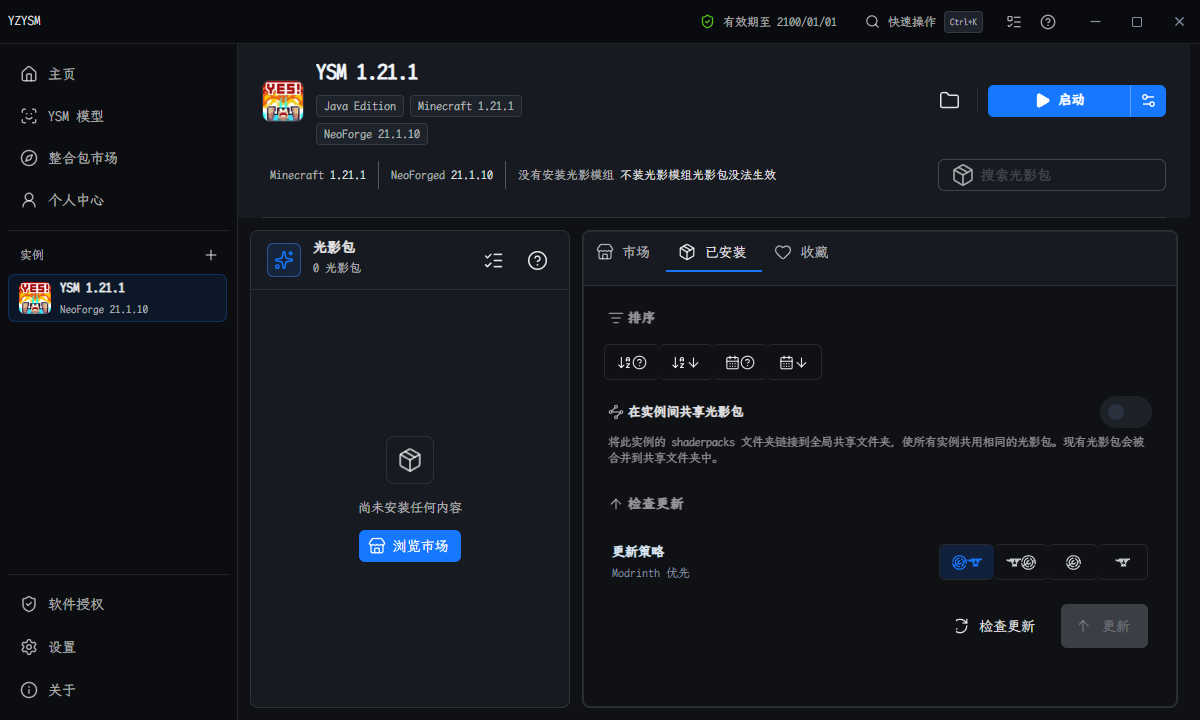
Task: Open the task list icon in title bar
Action: click(x=1014, y=22)
